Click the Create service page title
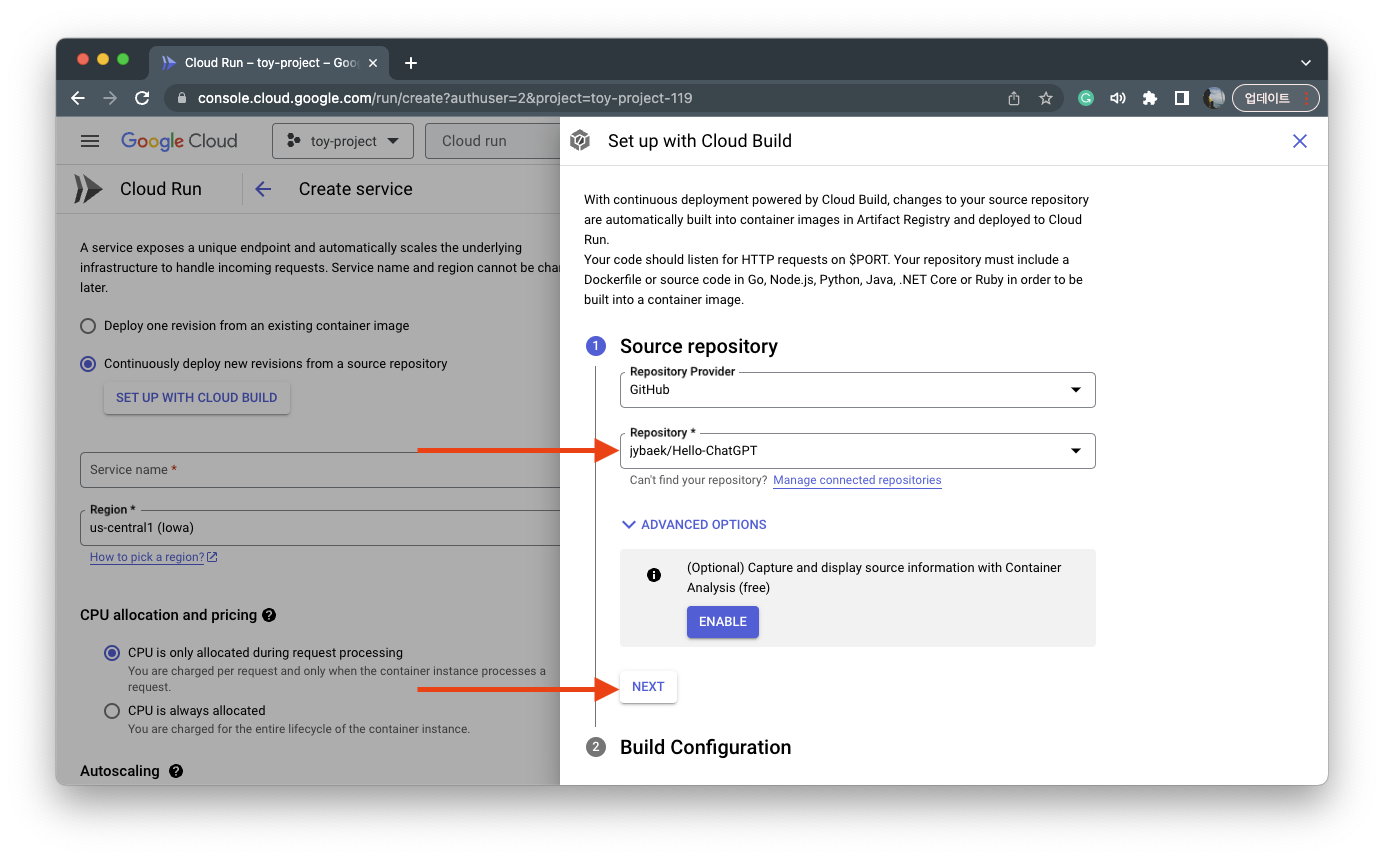This screenshot has height=859, width=1384. click(x=356, y=189)
